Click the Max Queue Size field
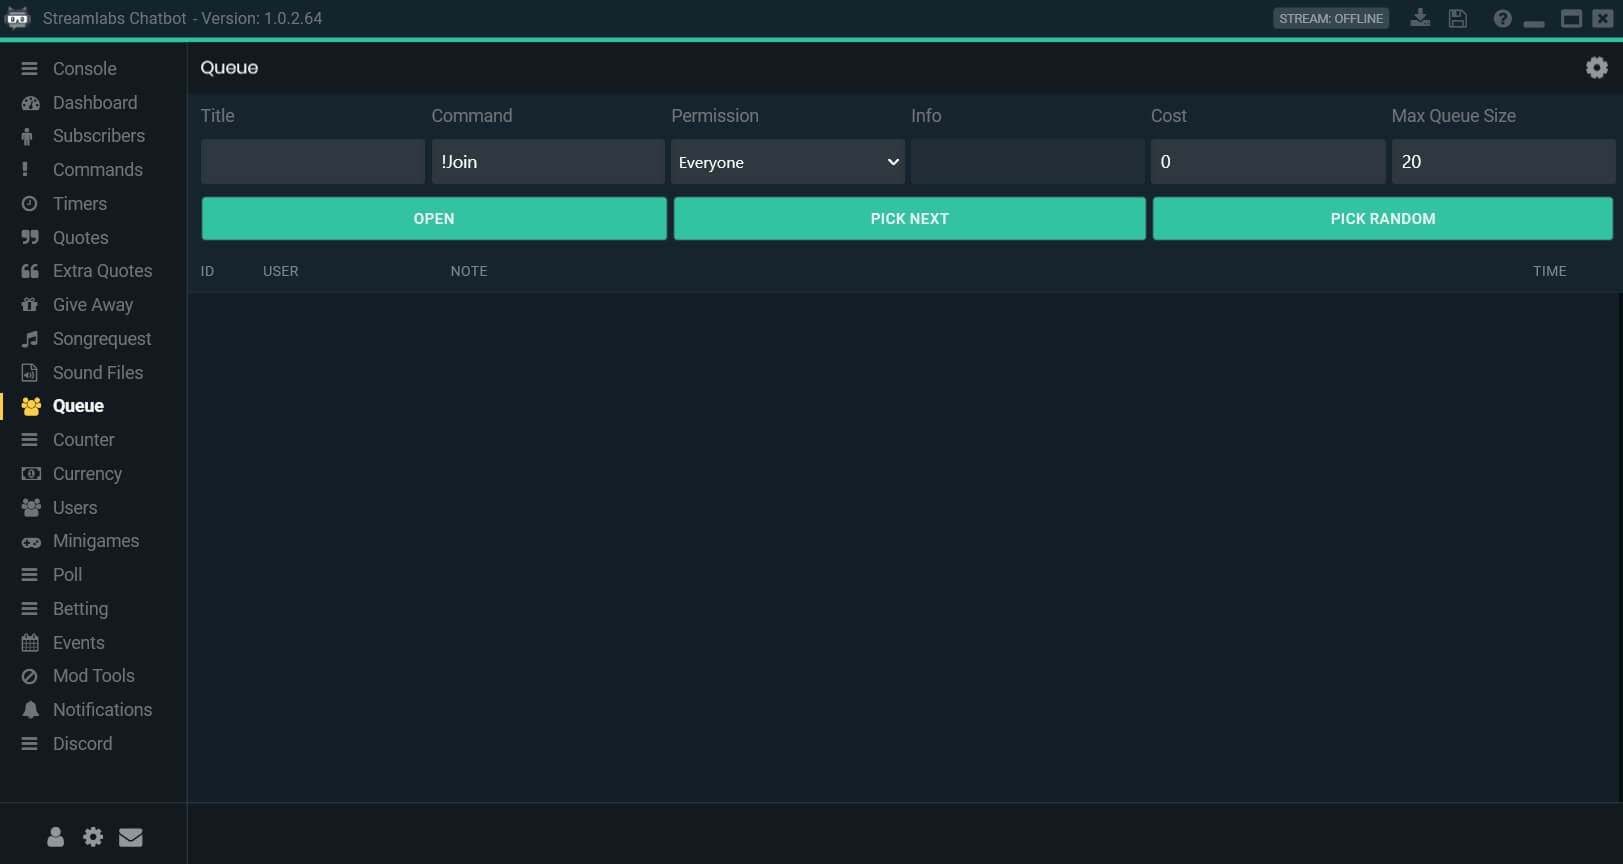 pyautogui.click(x=1502, y=162)
